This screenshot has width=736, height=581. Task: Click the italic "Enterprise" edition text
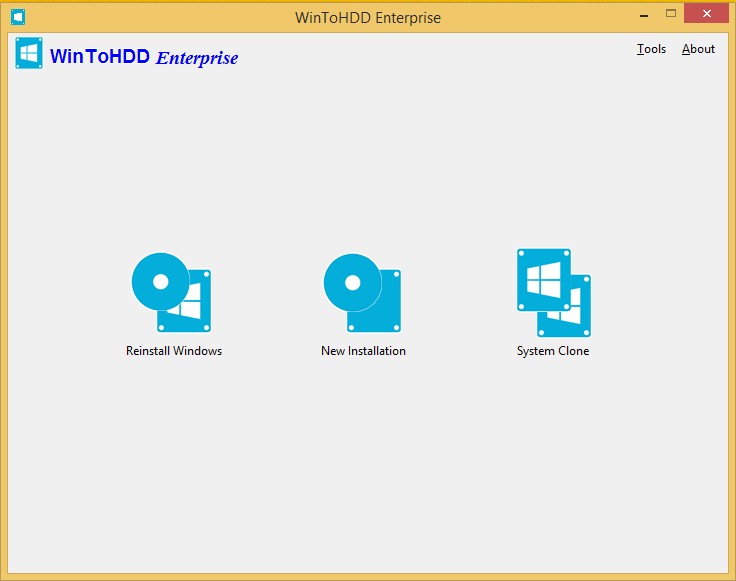coord(197,58)
